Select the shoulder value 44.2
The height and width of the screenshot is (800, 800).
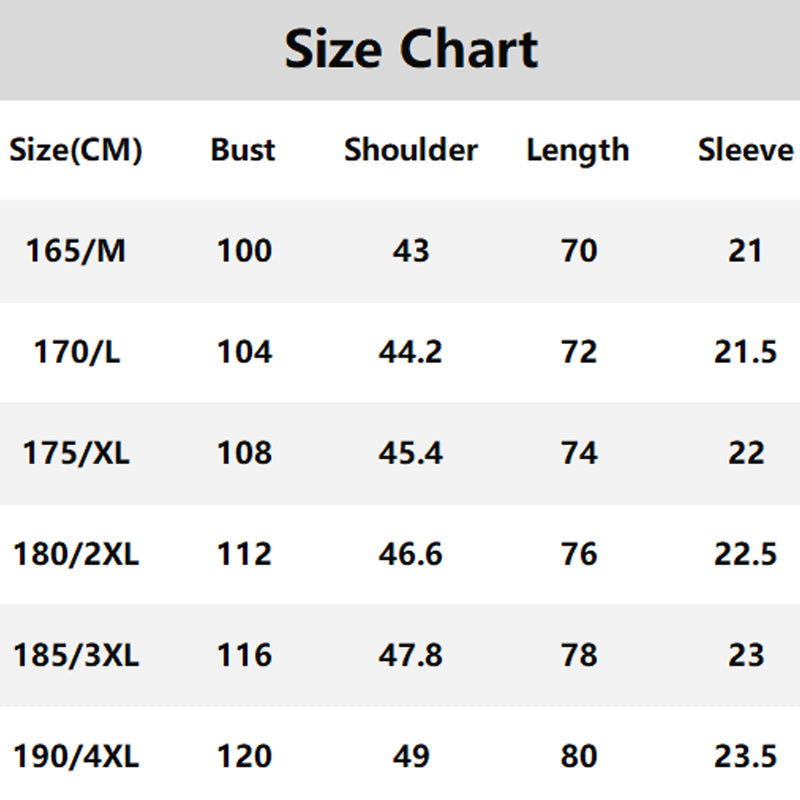click(x=411, y=352)
